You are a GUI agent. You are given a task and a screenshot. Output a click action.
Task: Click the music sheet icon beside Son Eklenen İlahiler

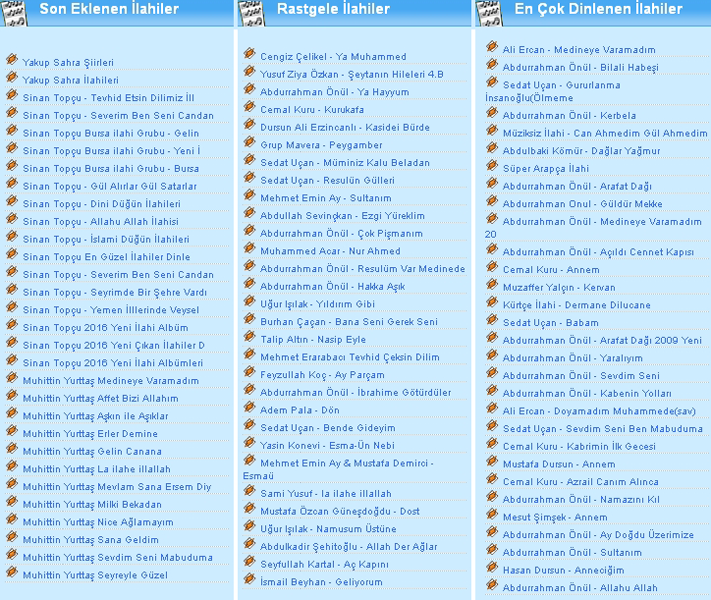[x=15, y=13]
